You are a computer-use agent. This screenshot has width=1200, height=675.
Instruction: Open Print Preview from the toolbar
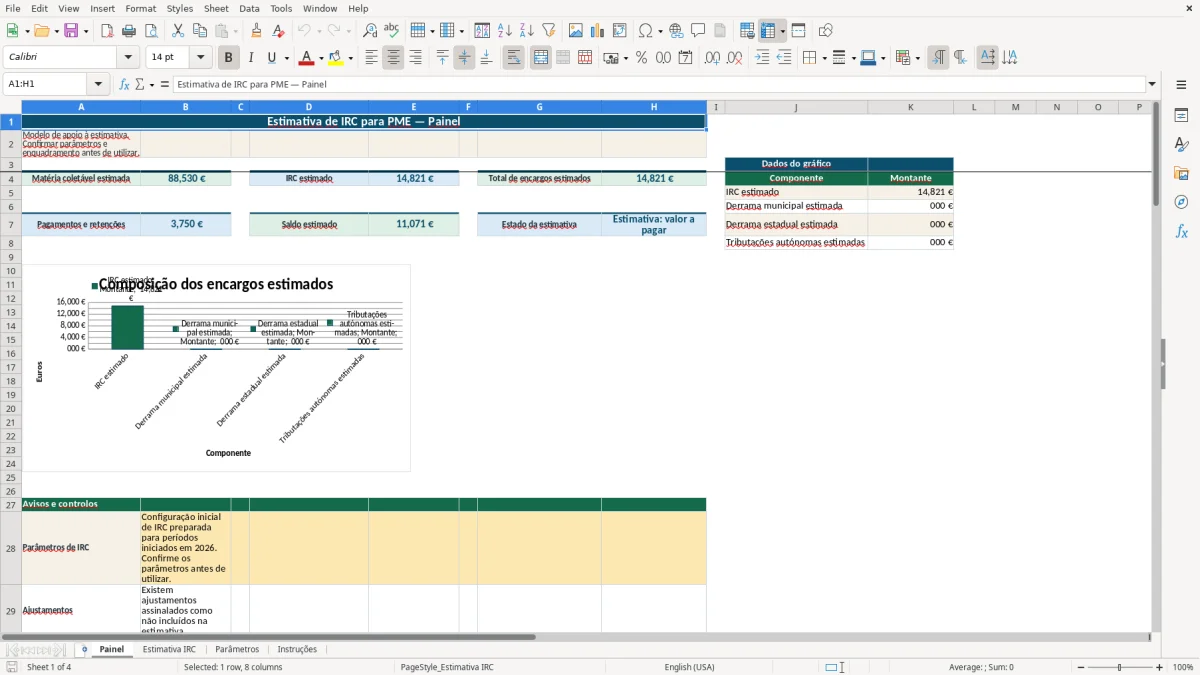150,31
